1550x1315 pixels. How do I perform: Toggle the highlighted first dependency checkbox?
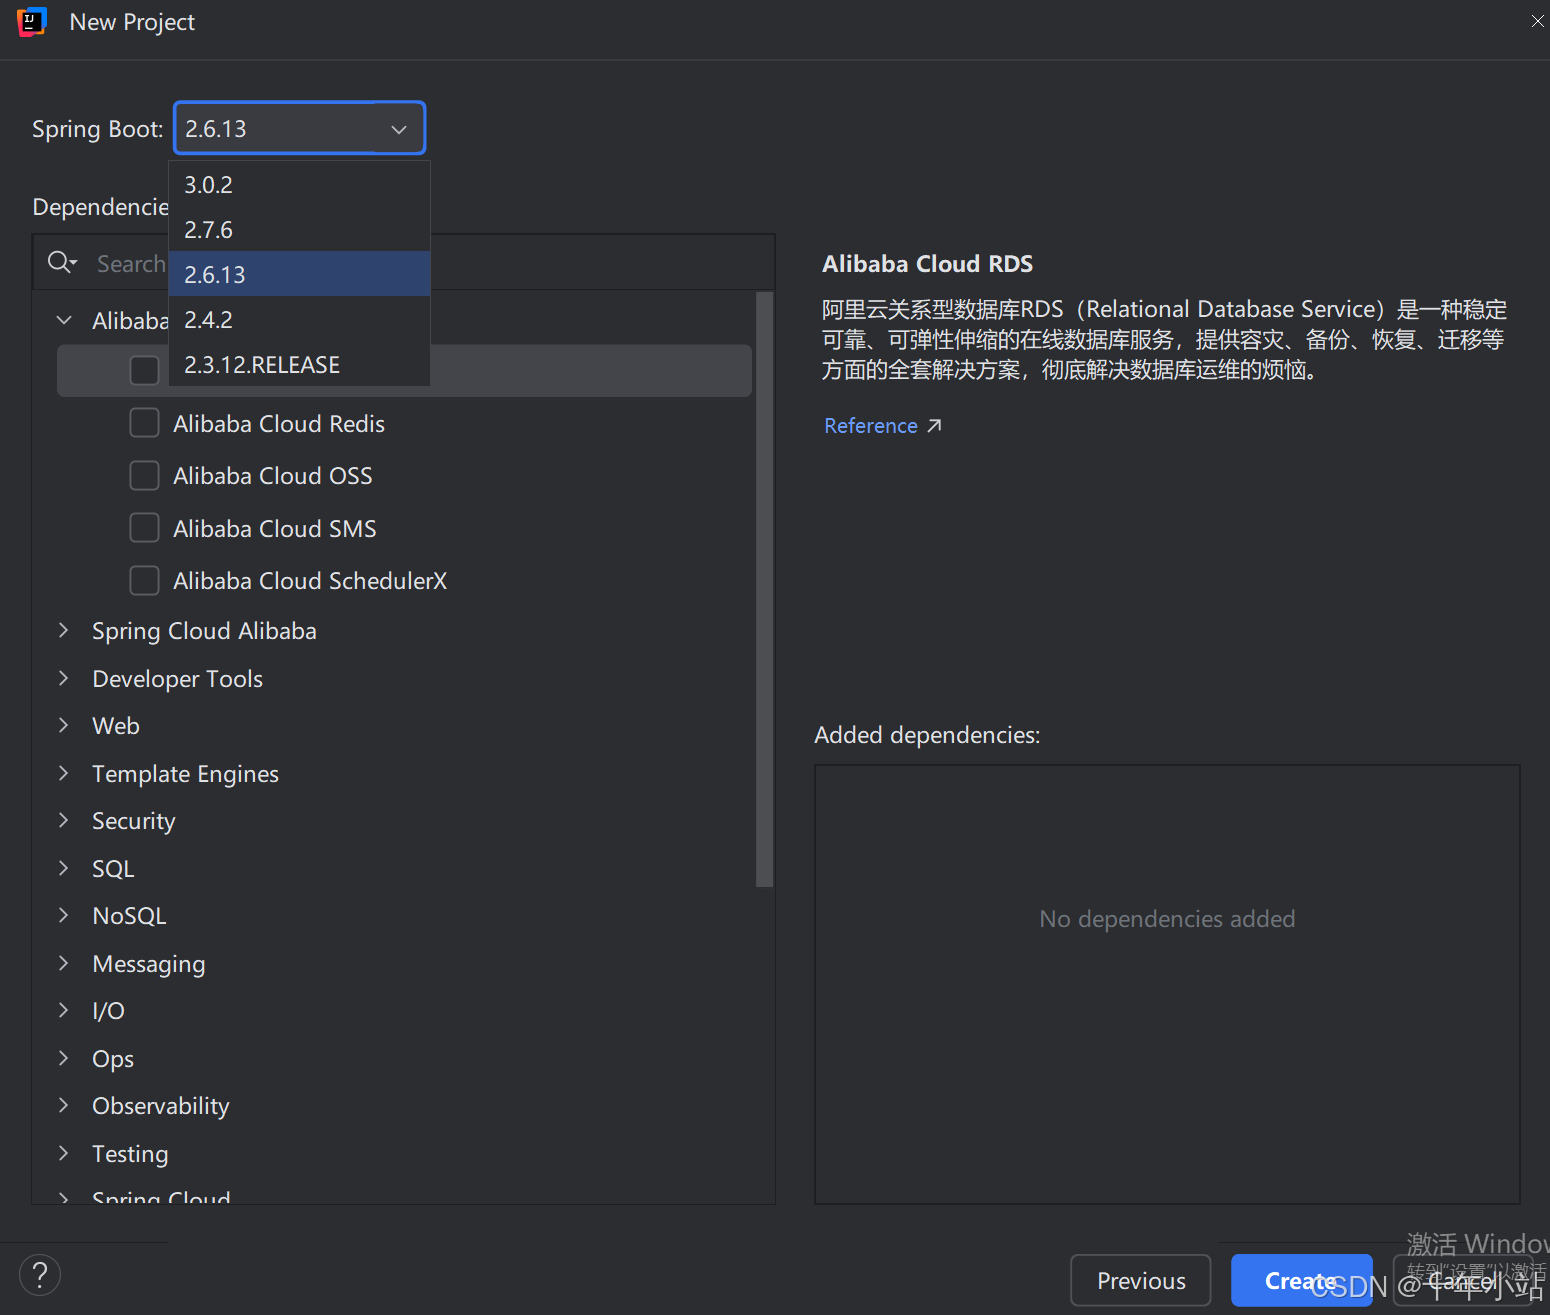pyautogui.click(x=145, y=370)
